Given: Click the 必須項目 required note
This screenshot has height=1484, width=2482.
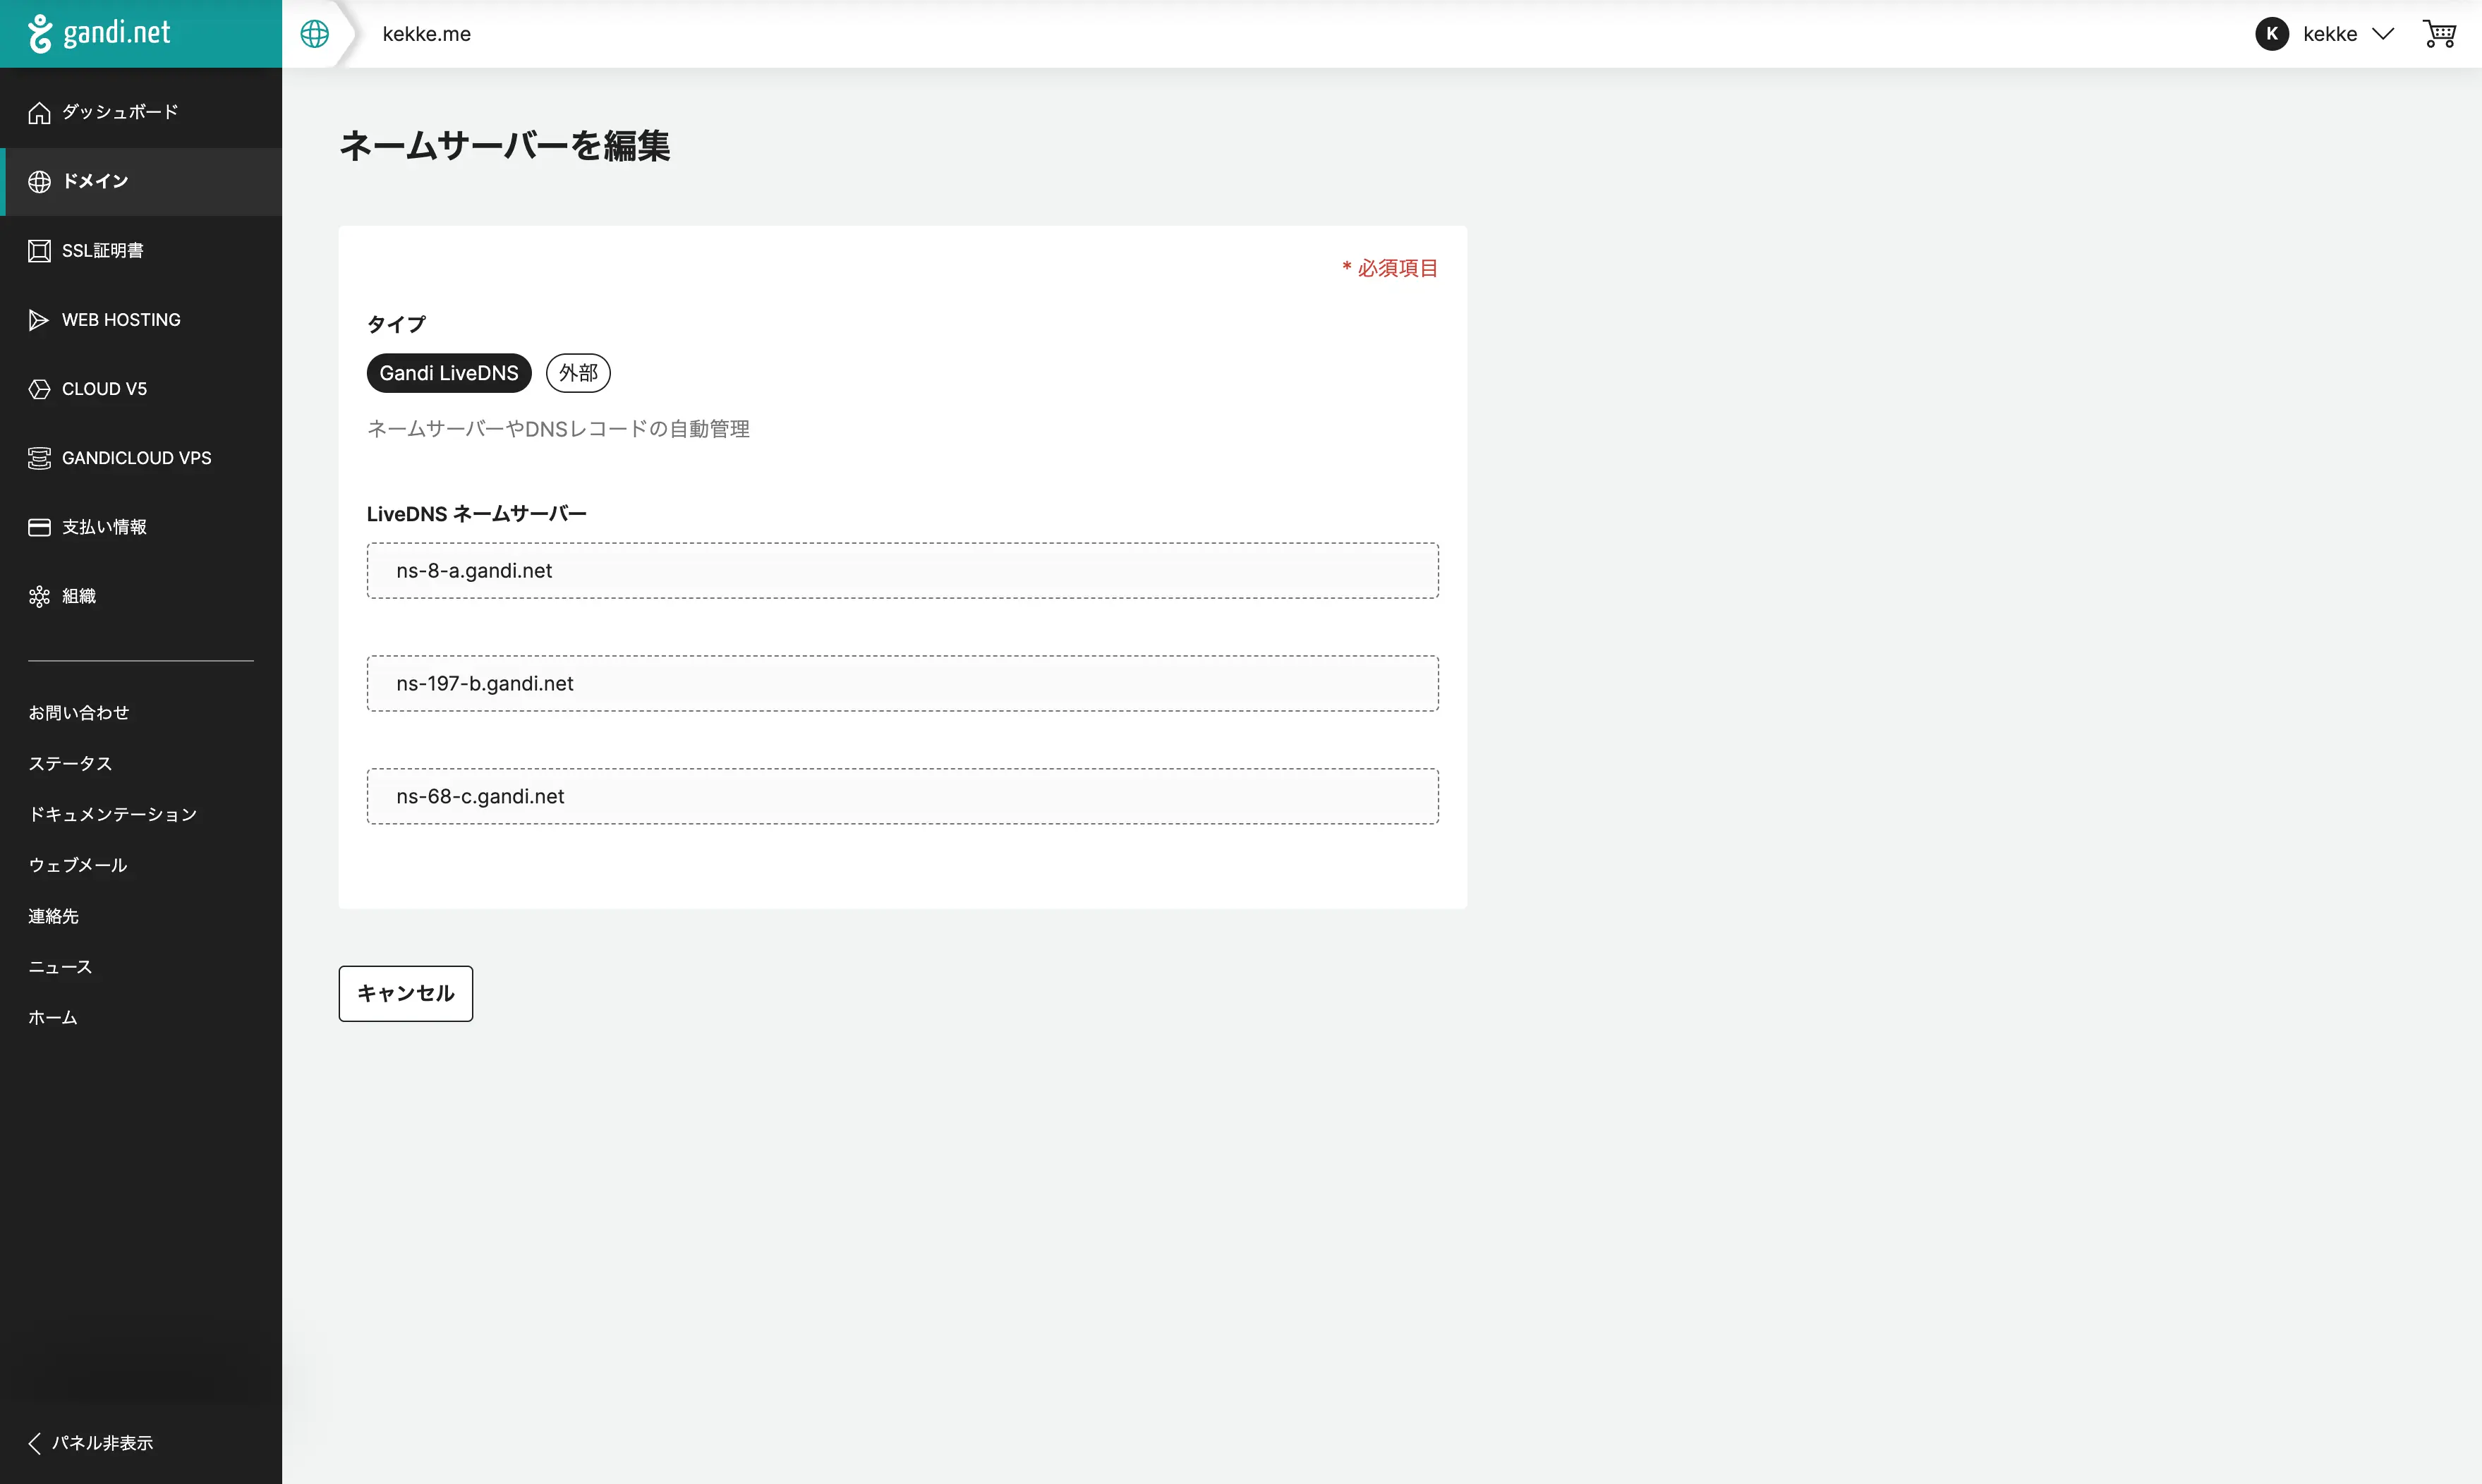Looking at the screenshot, I should click(1390, 268).
